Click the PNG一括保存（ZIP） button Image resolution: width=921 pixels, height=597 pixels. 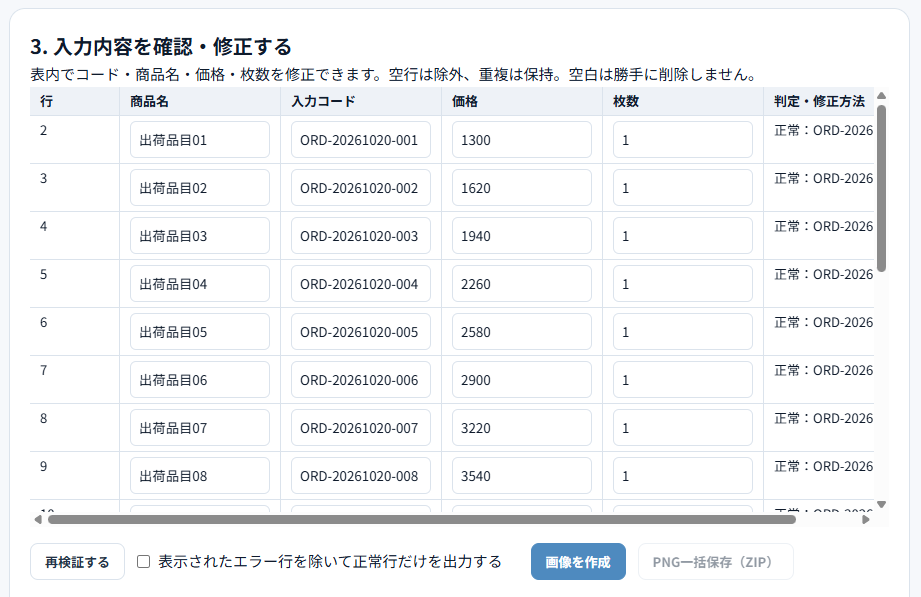[715, 562]
